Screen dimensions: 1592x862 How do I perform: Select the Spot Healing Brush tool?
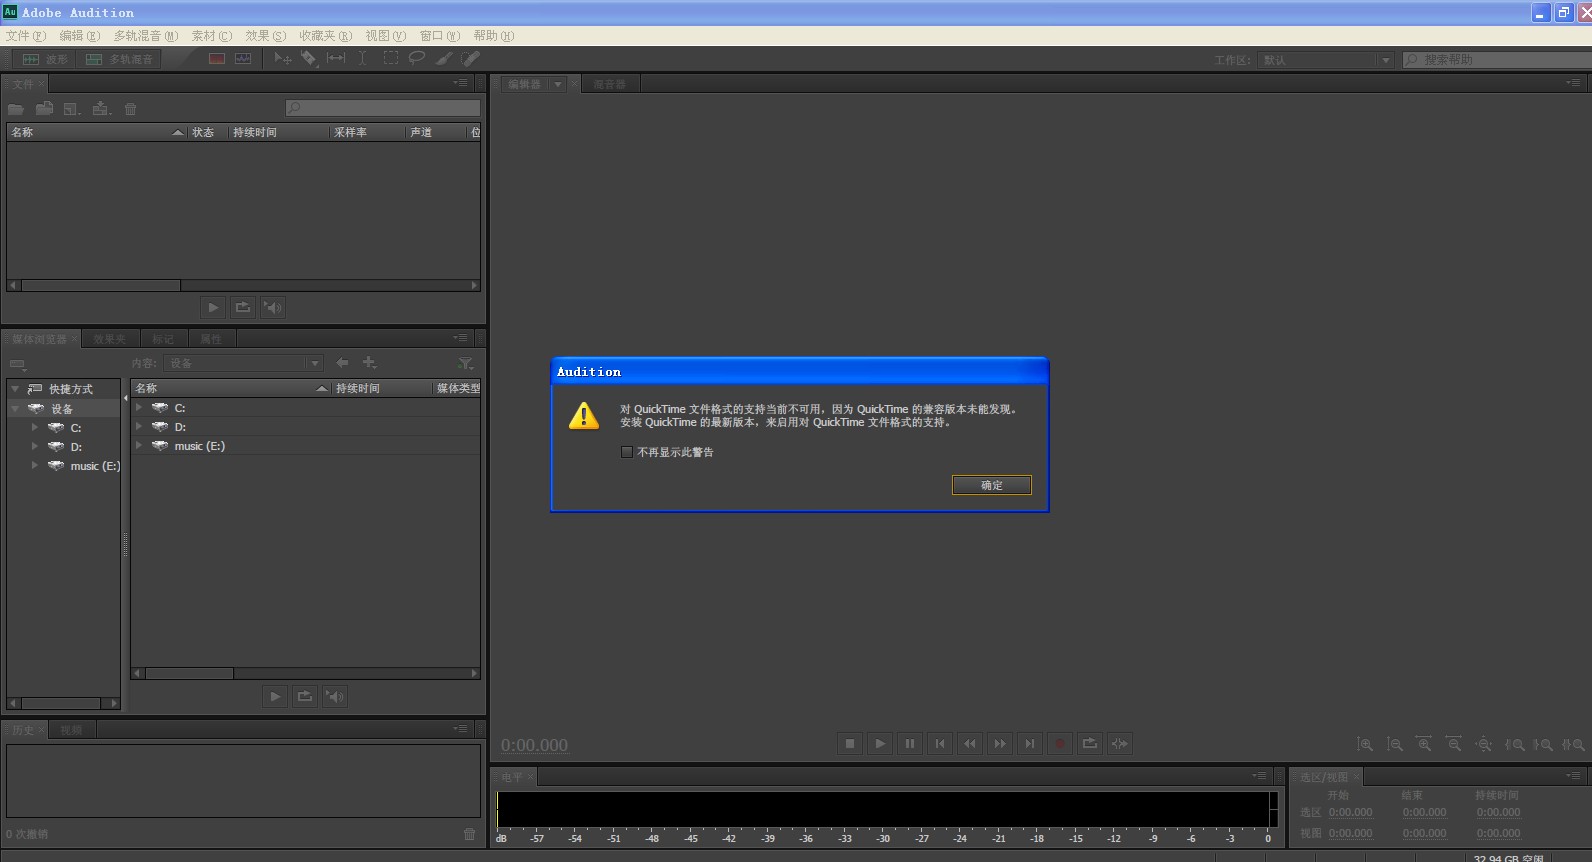coord(471,59)
